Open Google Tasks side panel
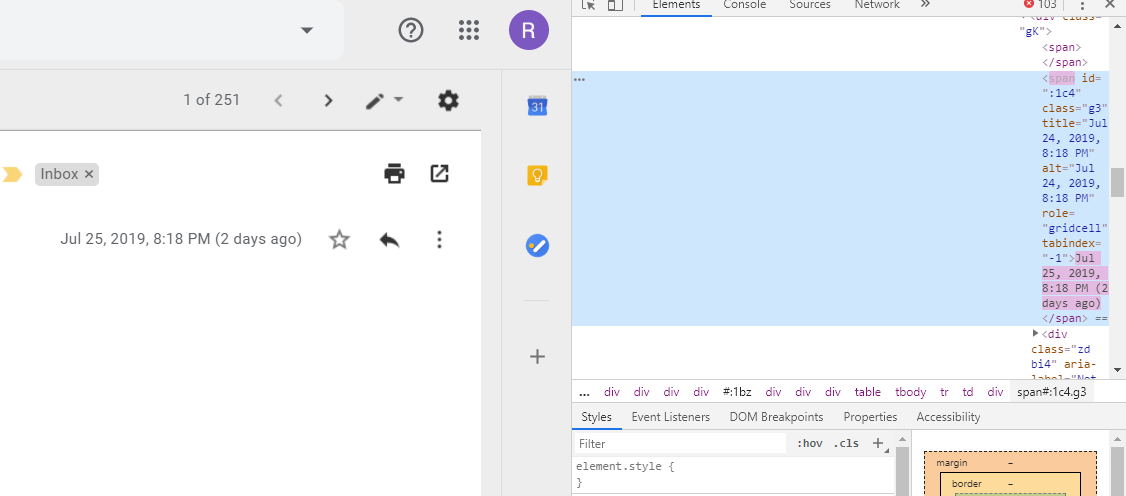 pos(537,245)
